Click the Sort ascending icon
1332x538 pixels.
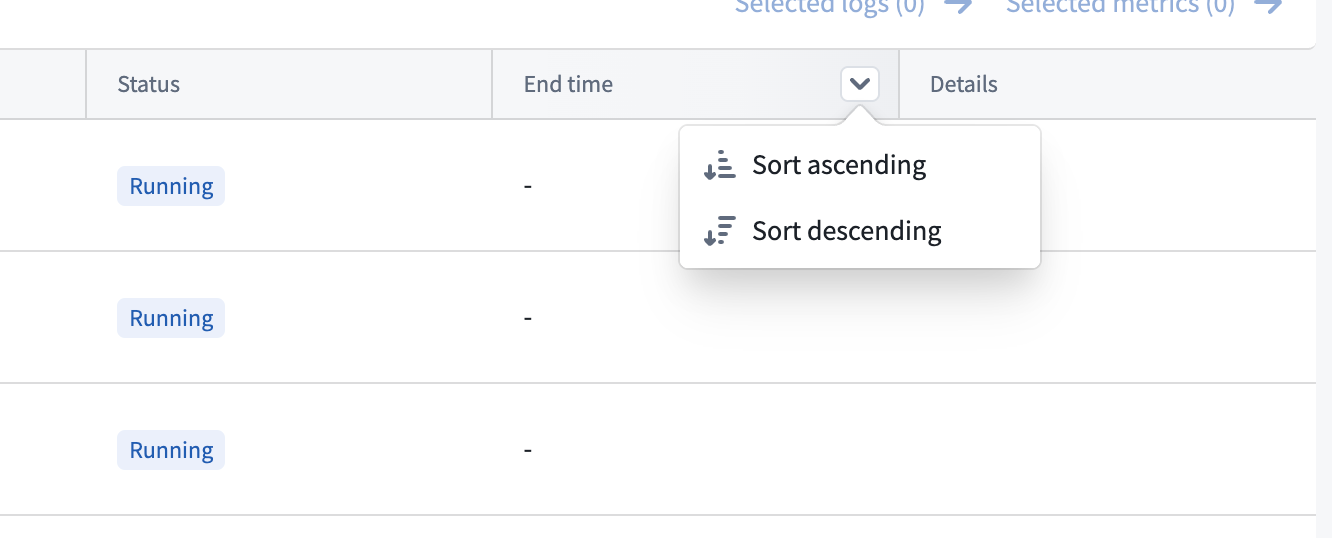[720, 165]
